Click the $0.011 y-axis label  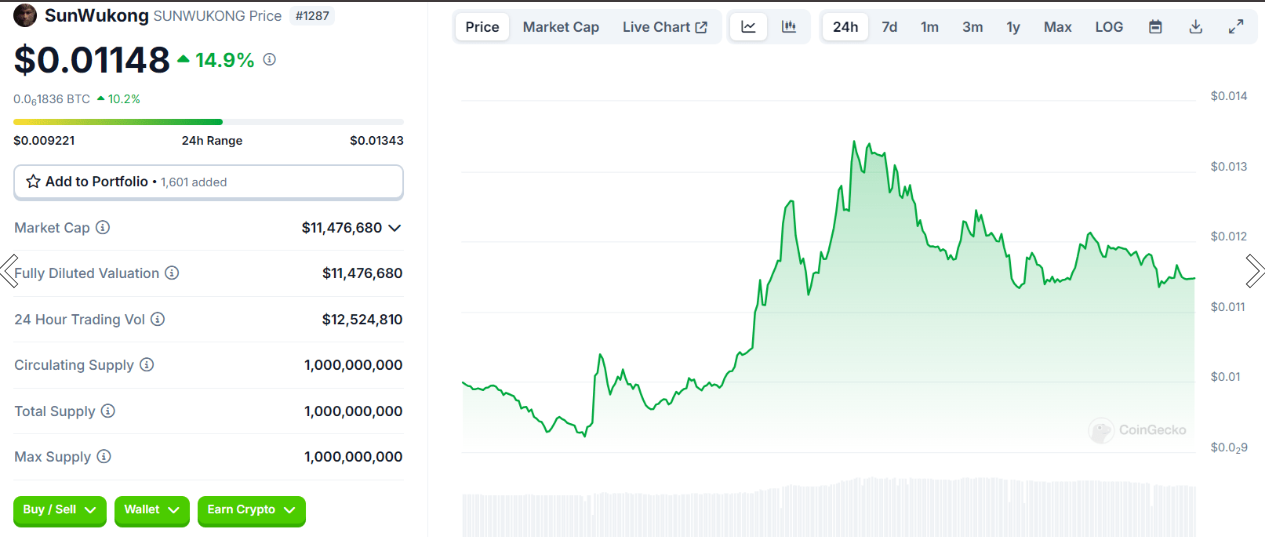1229,306
